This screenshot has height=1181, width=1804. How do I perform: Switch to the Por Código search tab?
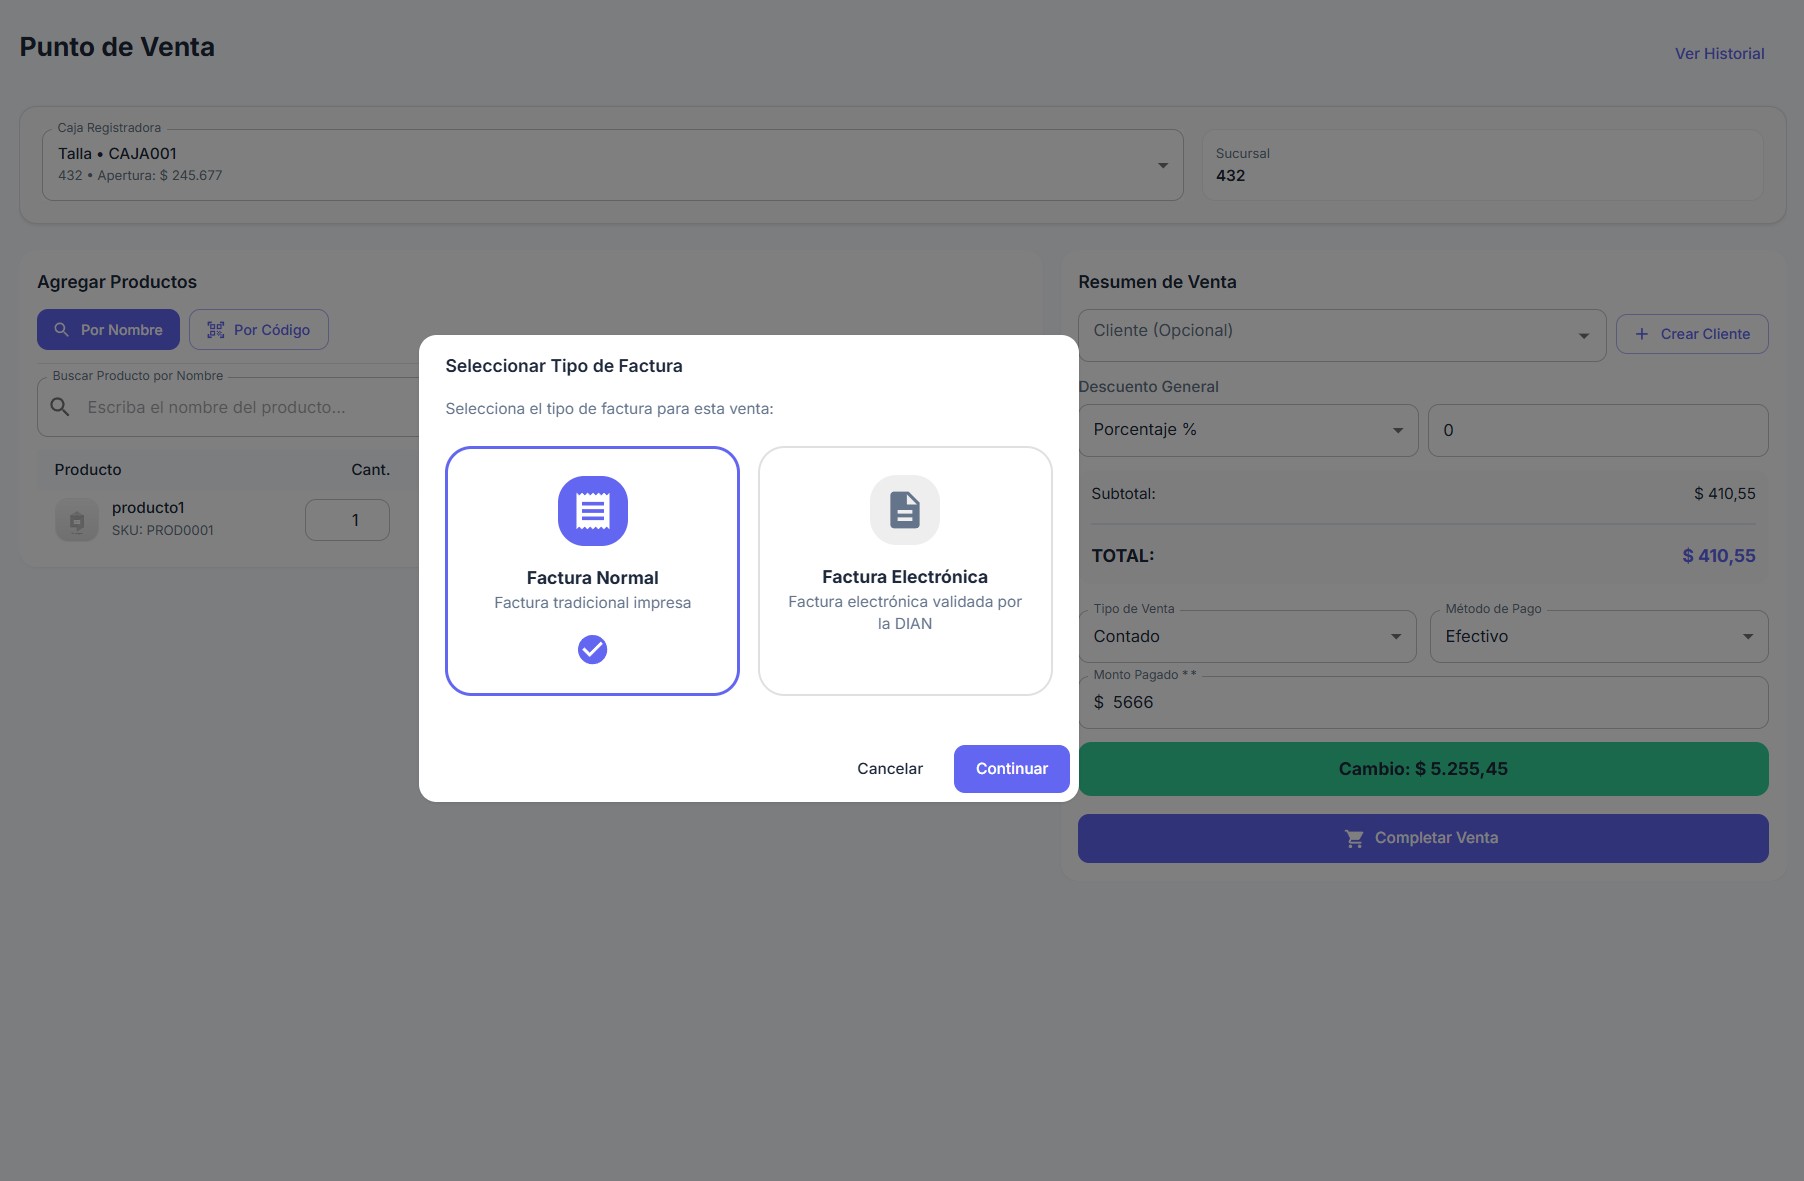pyautogui.click(x=258, y=330)
